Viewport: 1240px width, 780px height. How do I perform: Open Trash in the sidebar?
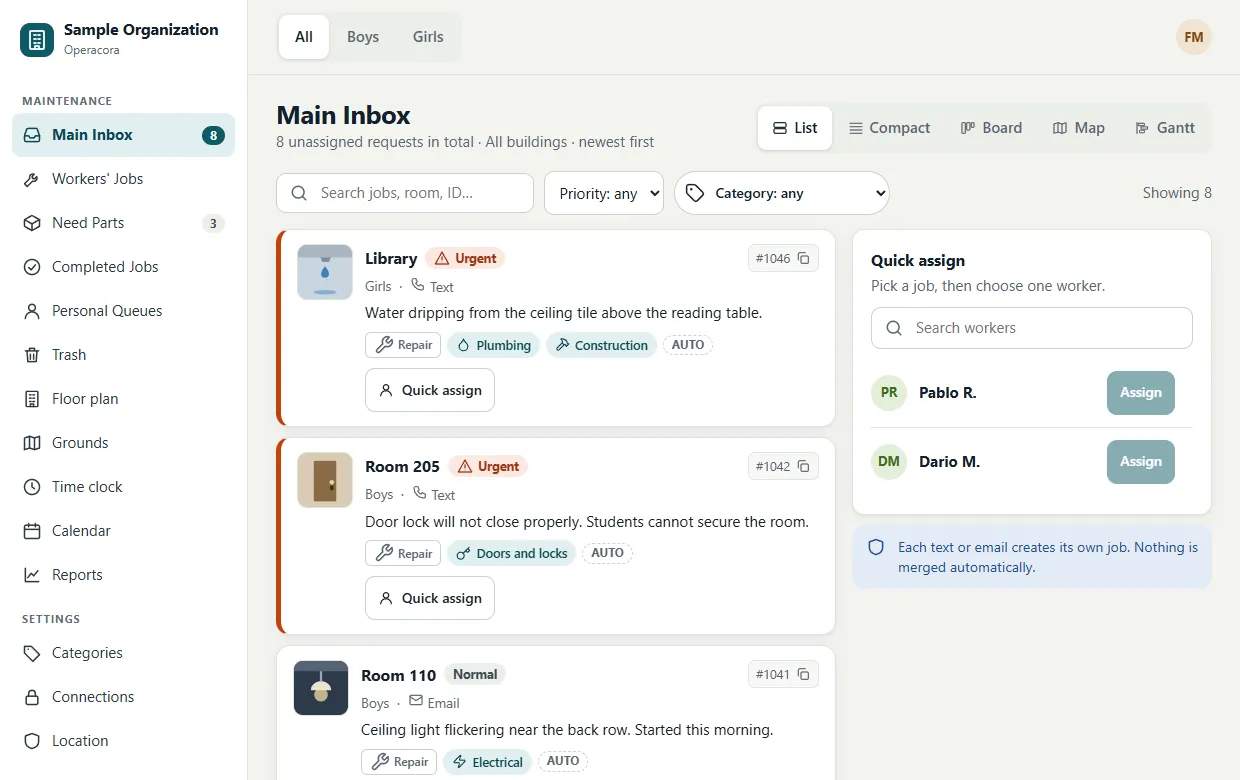(x=123, y=355)
